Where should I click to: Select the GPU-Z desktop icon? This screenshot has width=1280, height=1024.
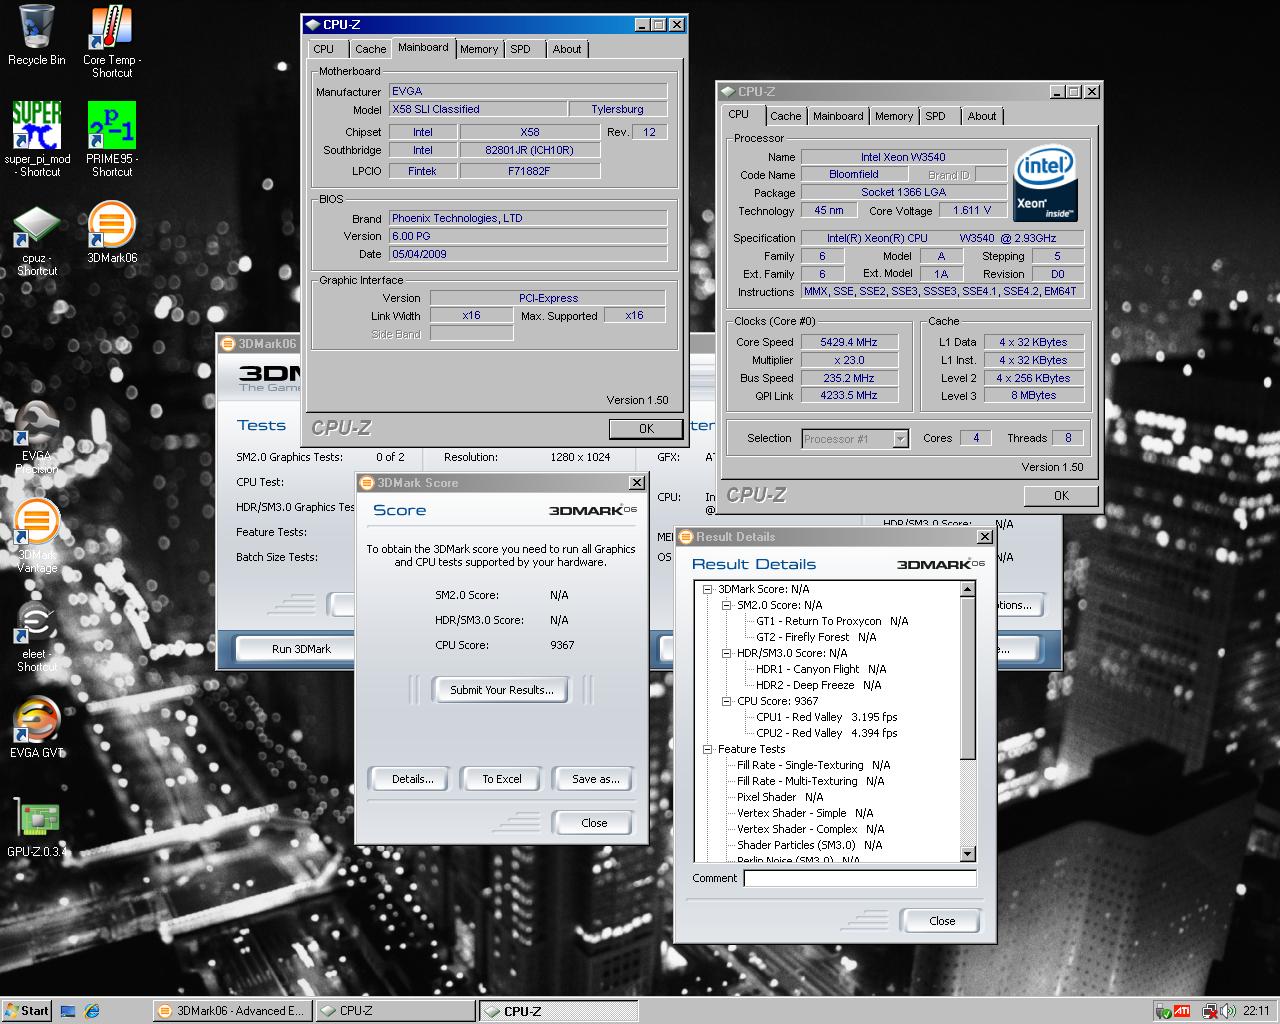[x=37, y=829]
